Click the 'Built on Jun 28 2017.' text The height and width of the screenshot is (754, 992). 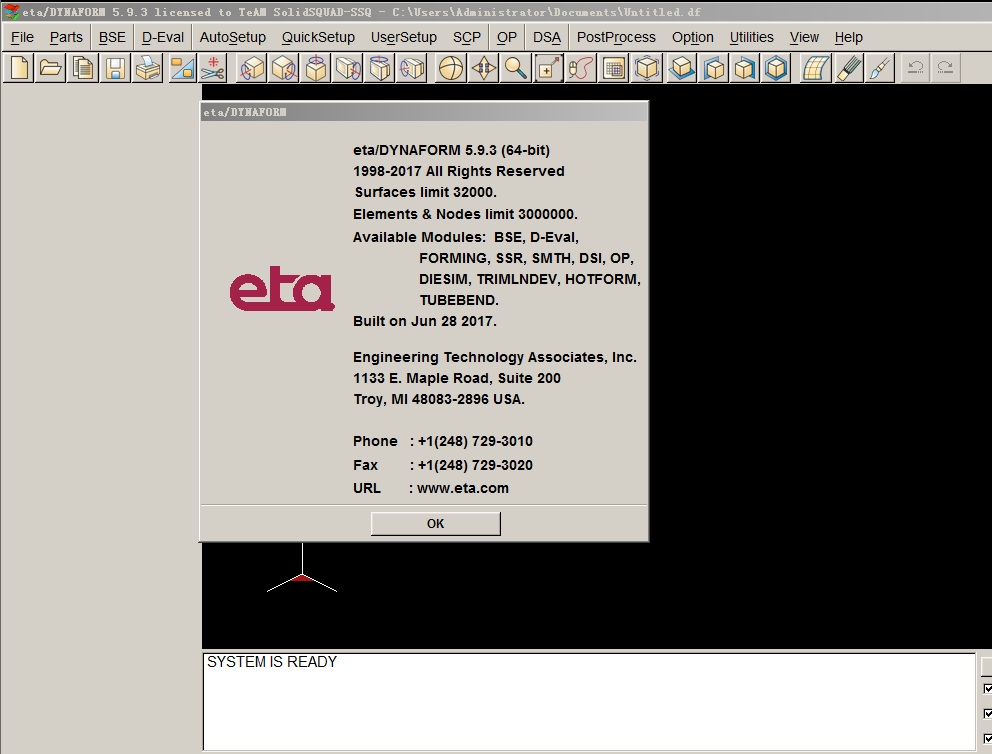(425, 321)
